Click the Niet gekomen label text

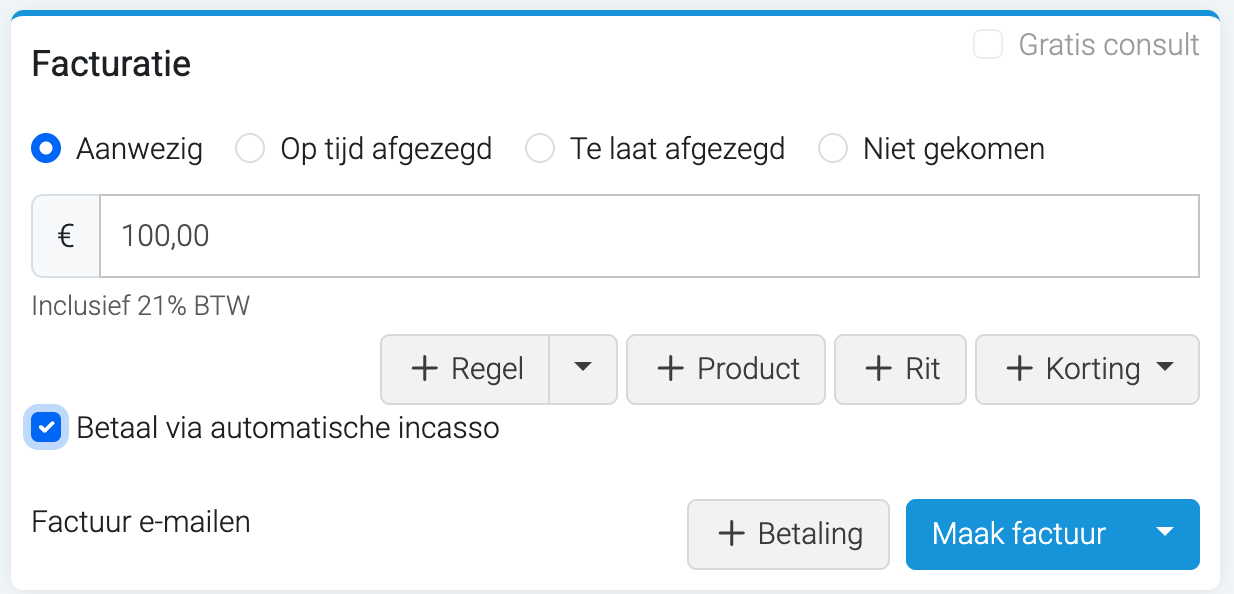pos(953,149)
